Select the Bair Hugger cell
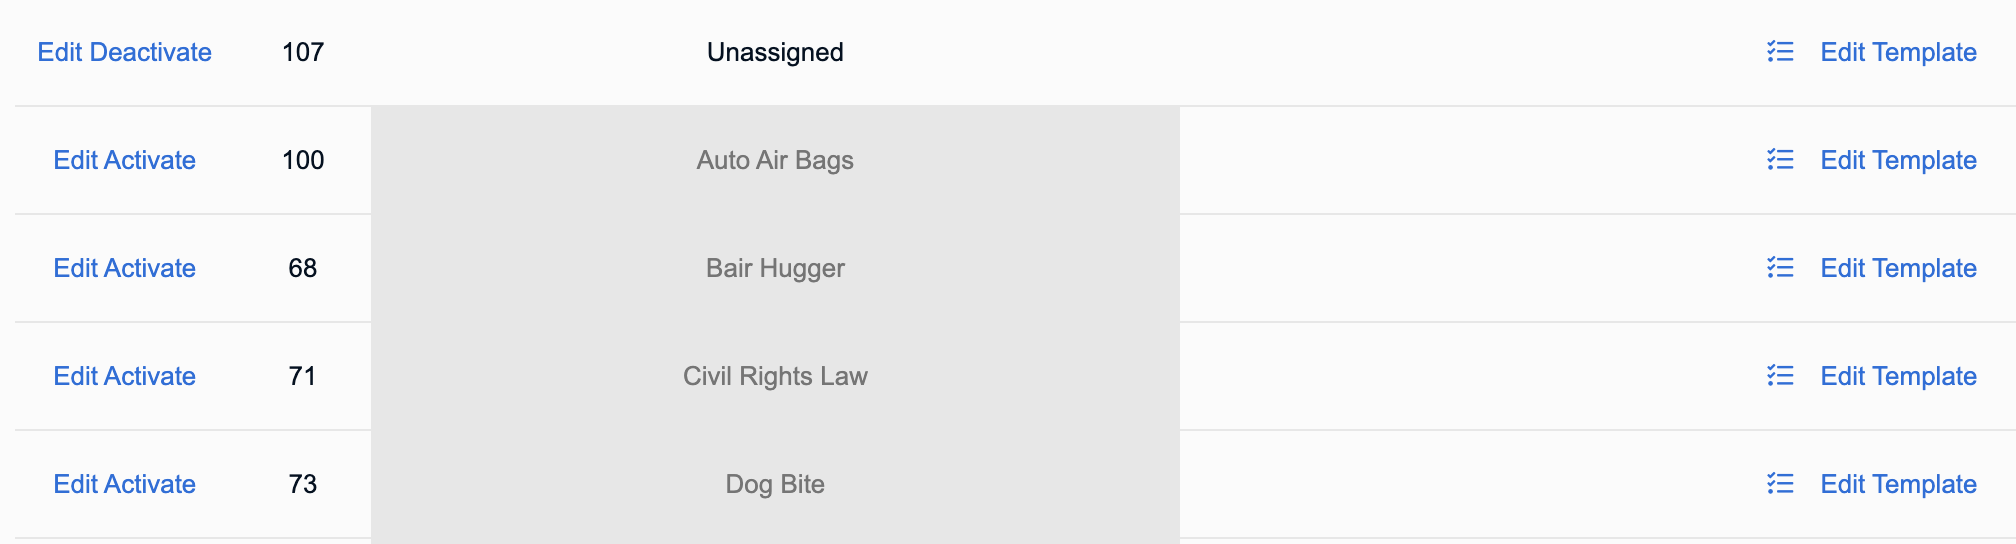The height and width of the screenshot is (544, 2016). click(775, 268)
